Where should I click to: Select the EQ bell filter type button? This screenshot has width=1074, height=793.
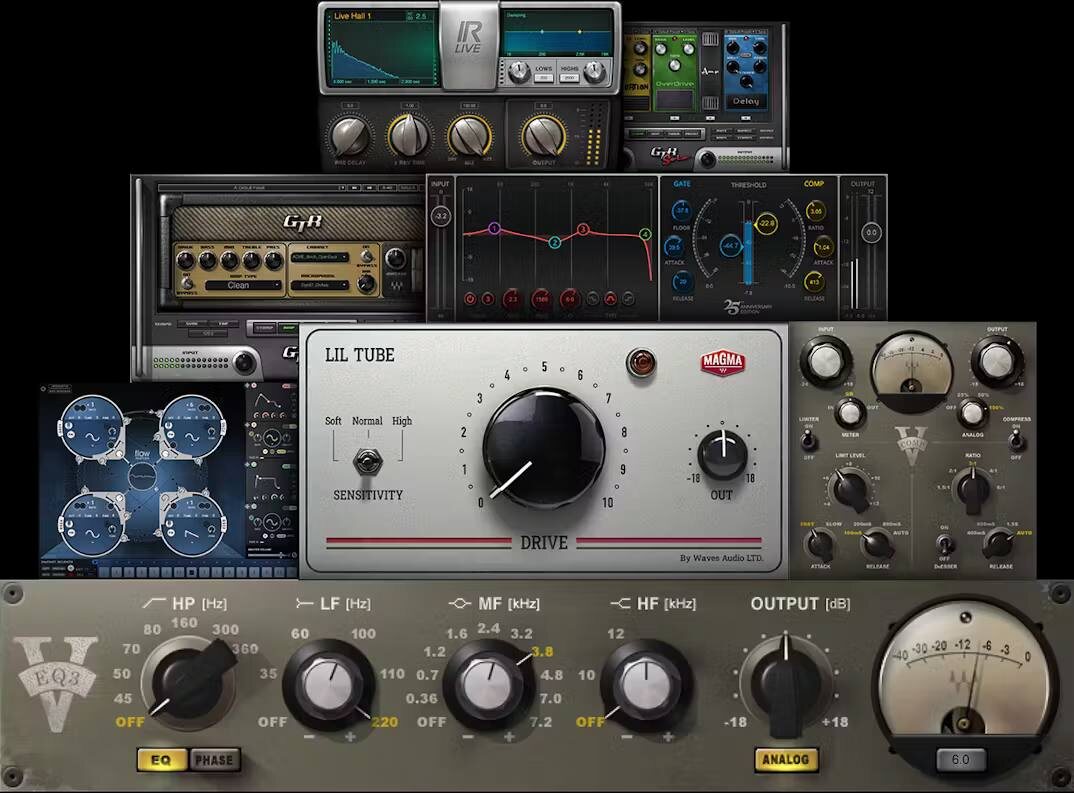pos(610,299)
